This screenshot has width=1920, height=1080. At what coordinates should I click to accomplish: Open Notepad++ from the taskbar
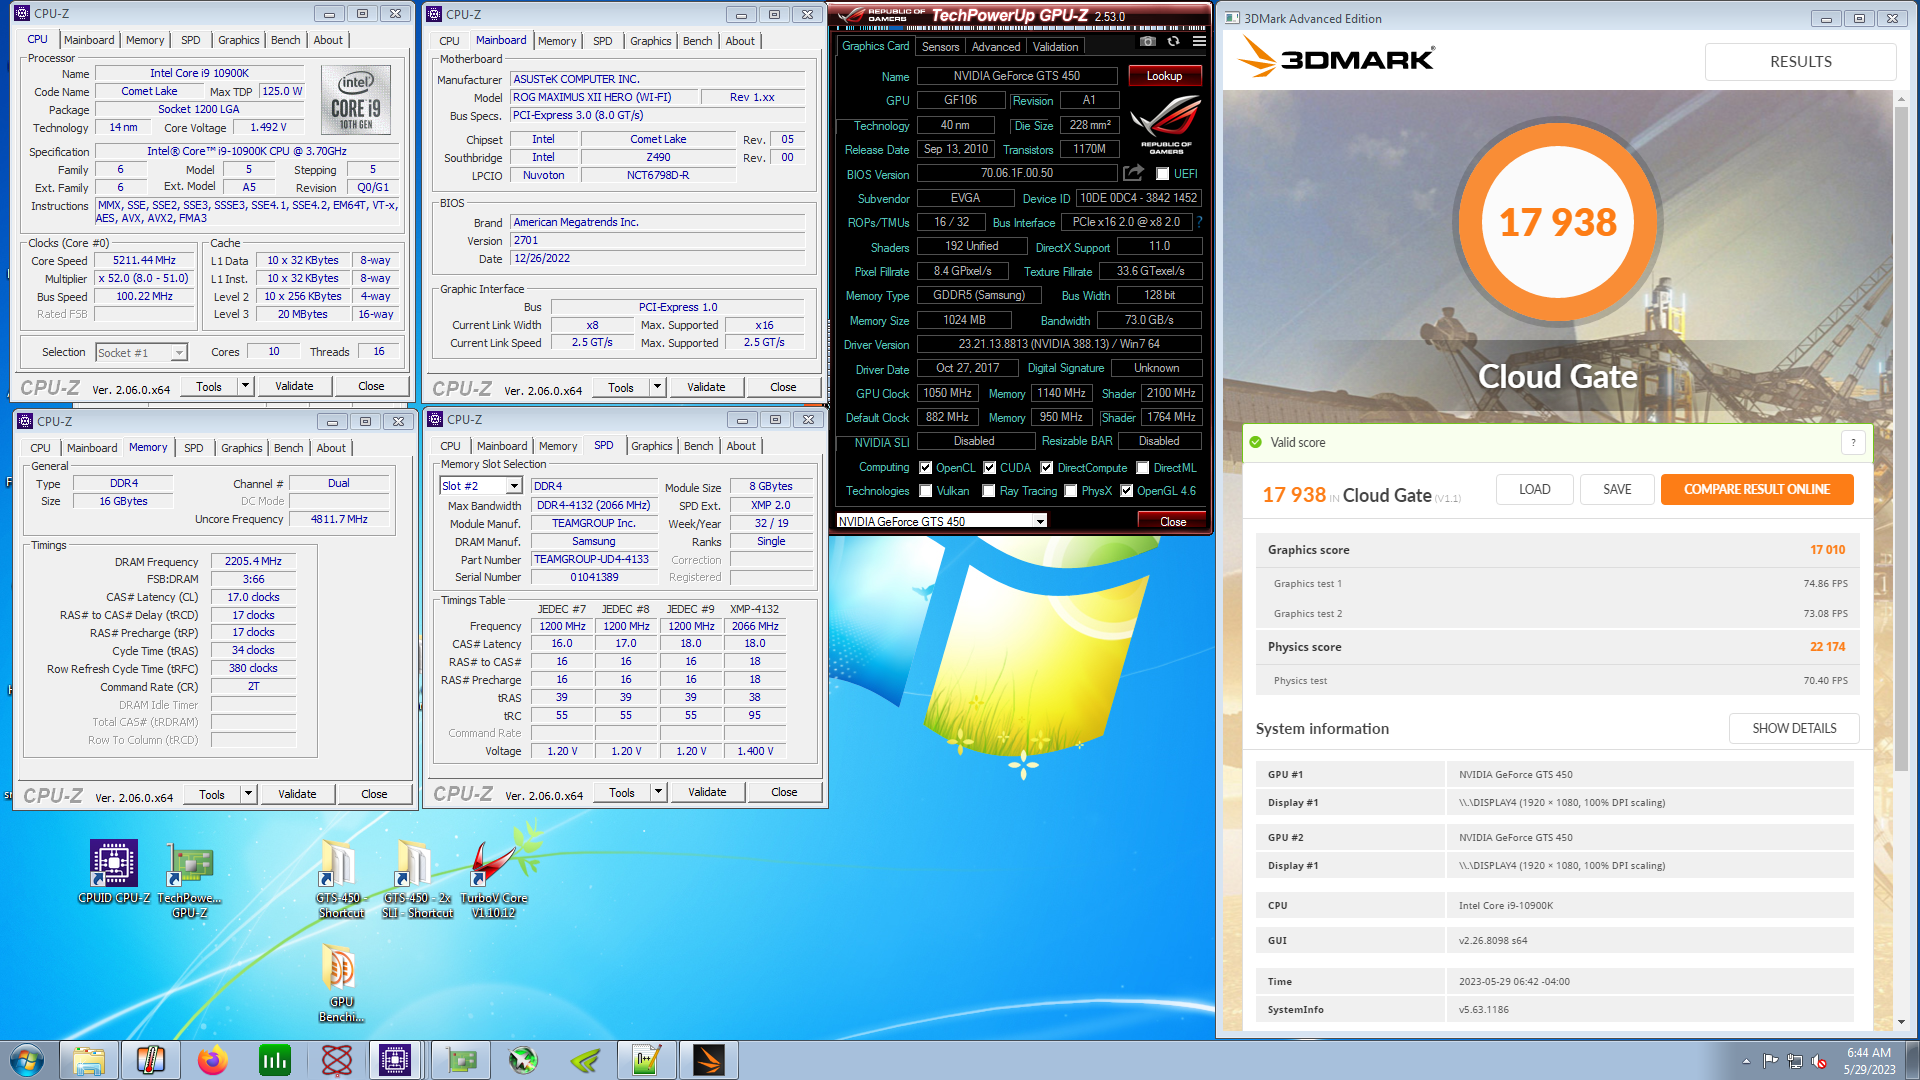[646, 1060]
